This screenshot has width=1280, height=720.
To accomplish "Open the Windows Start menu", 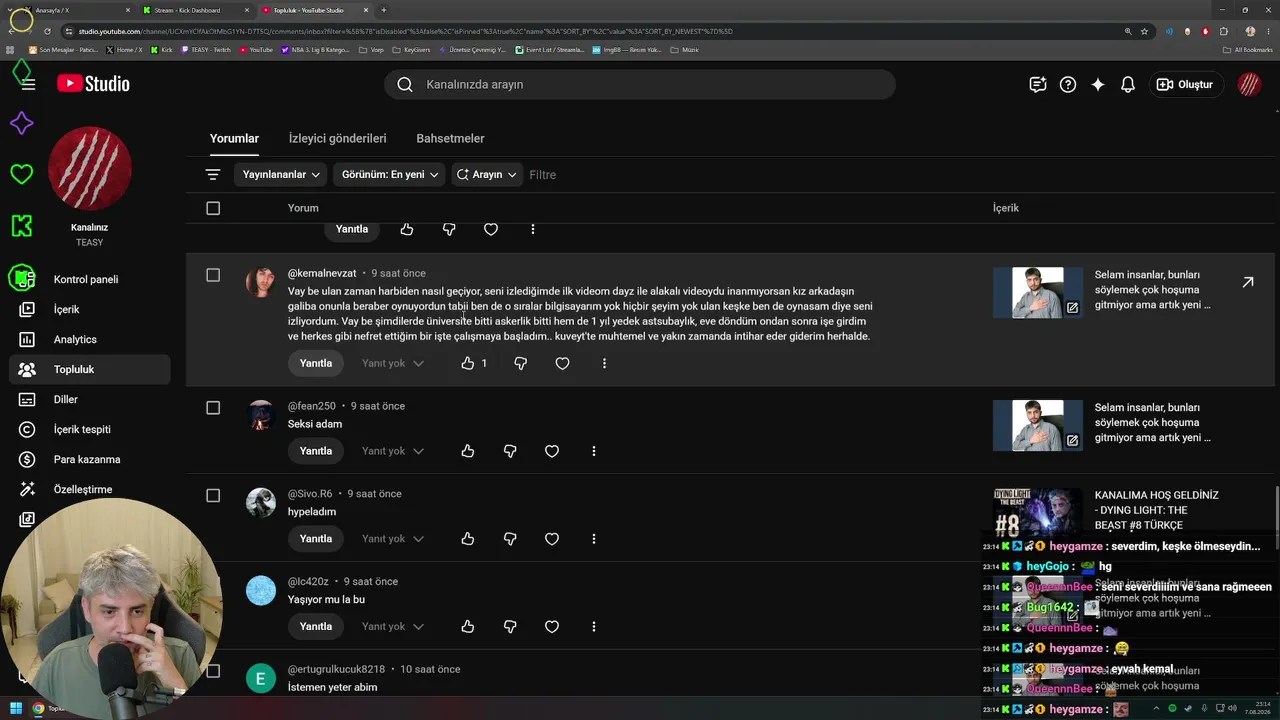I will point(16,709).
